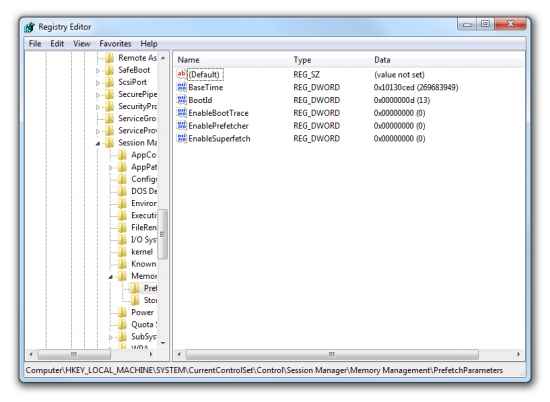550x402 pixels.
Task: Click the SafeBoot folder icon
Action: pos(110,70)
